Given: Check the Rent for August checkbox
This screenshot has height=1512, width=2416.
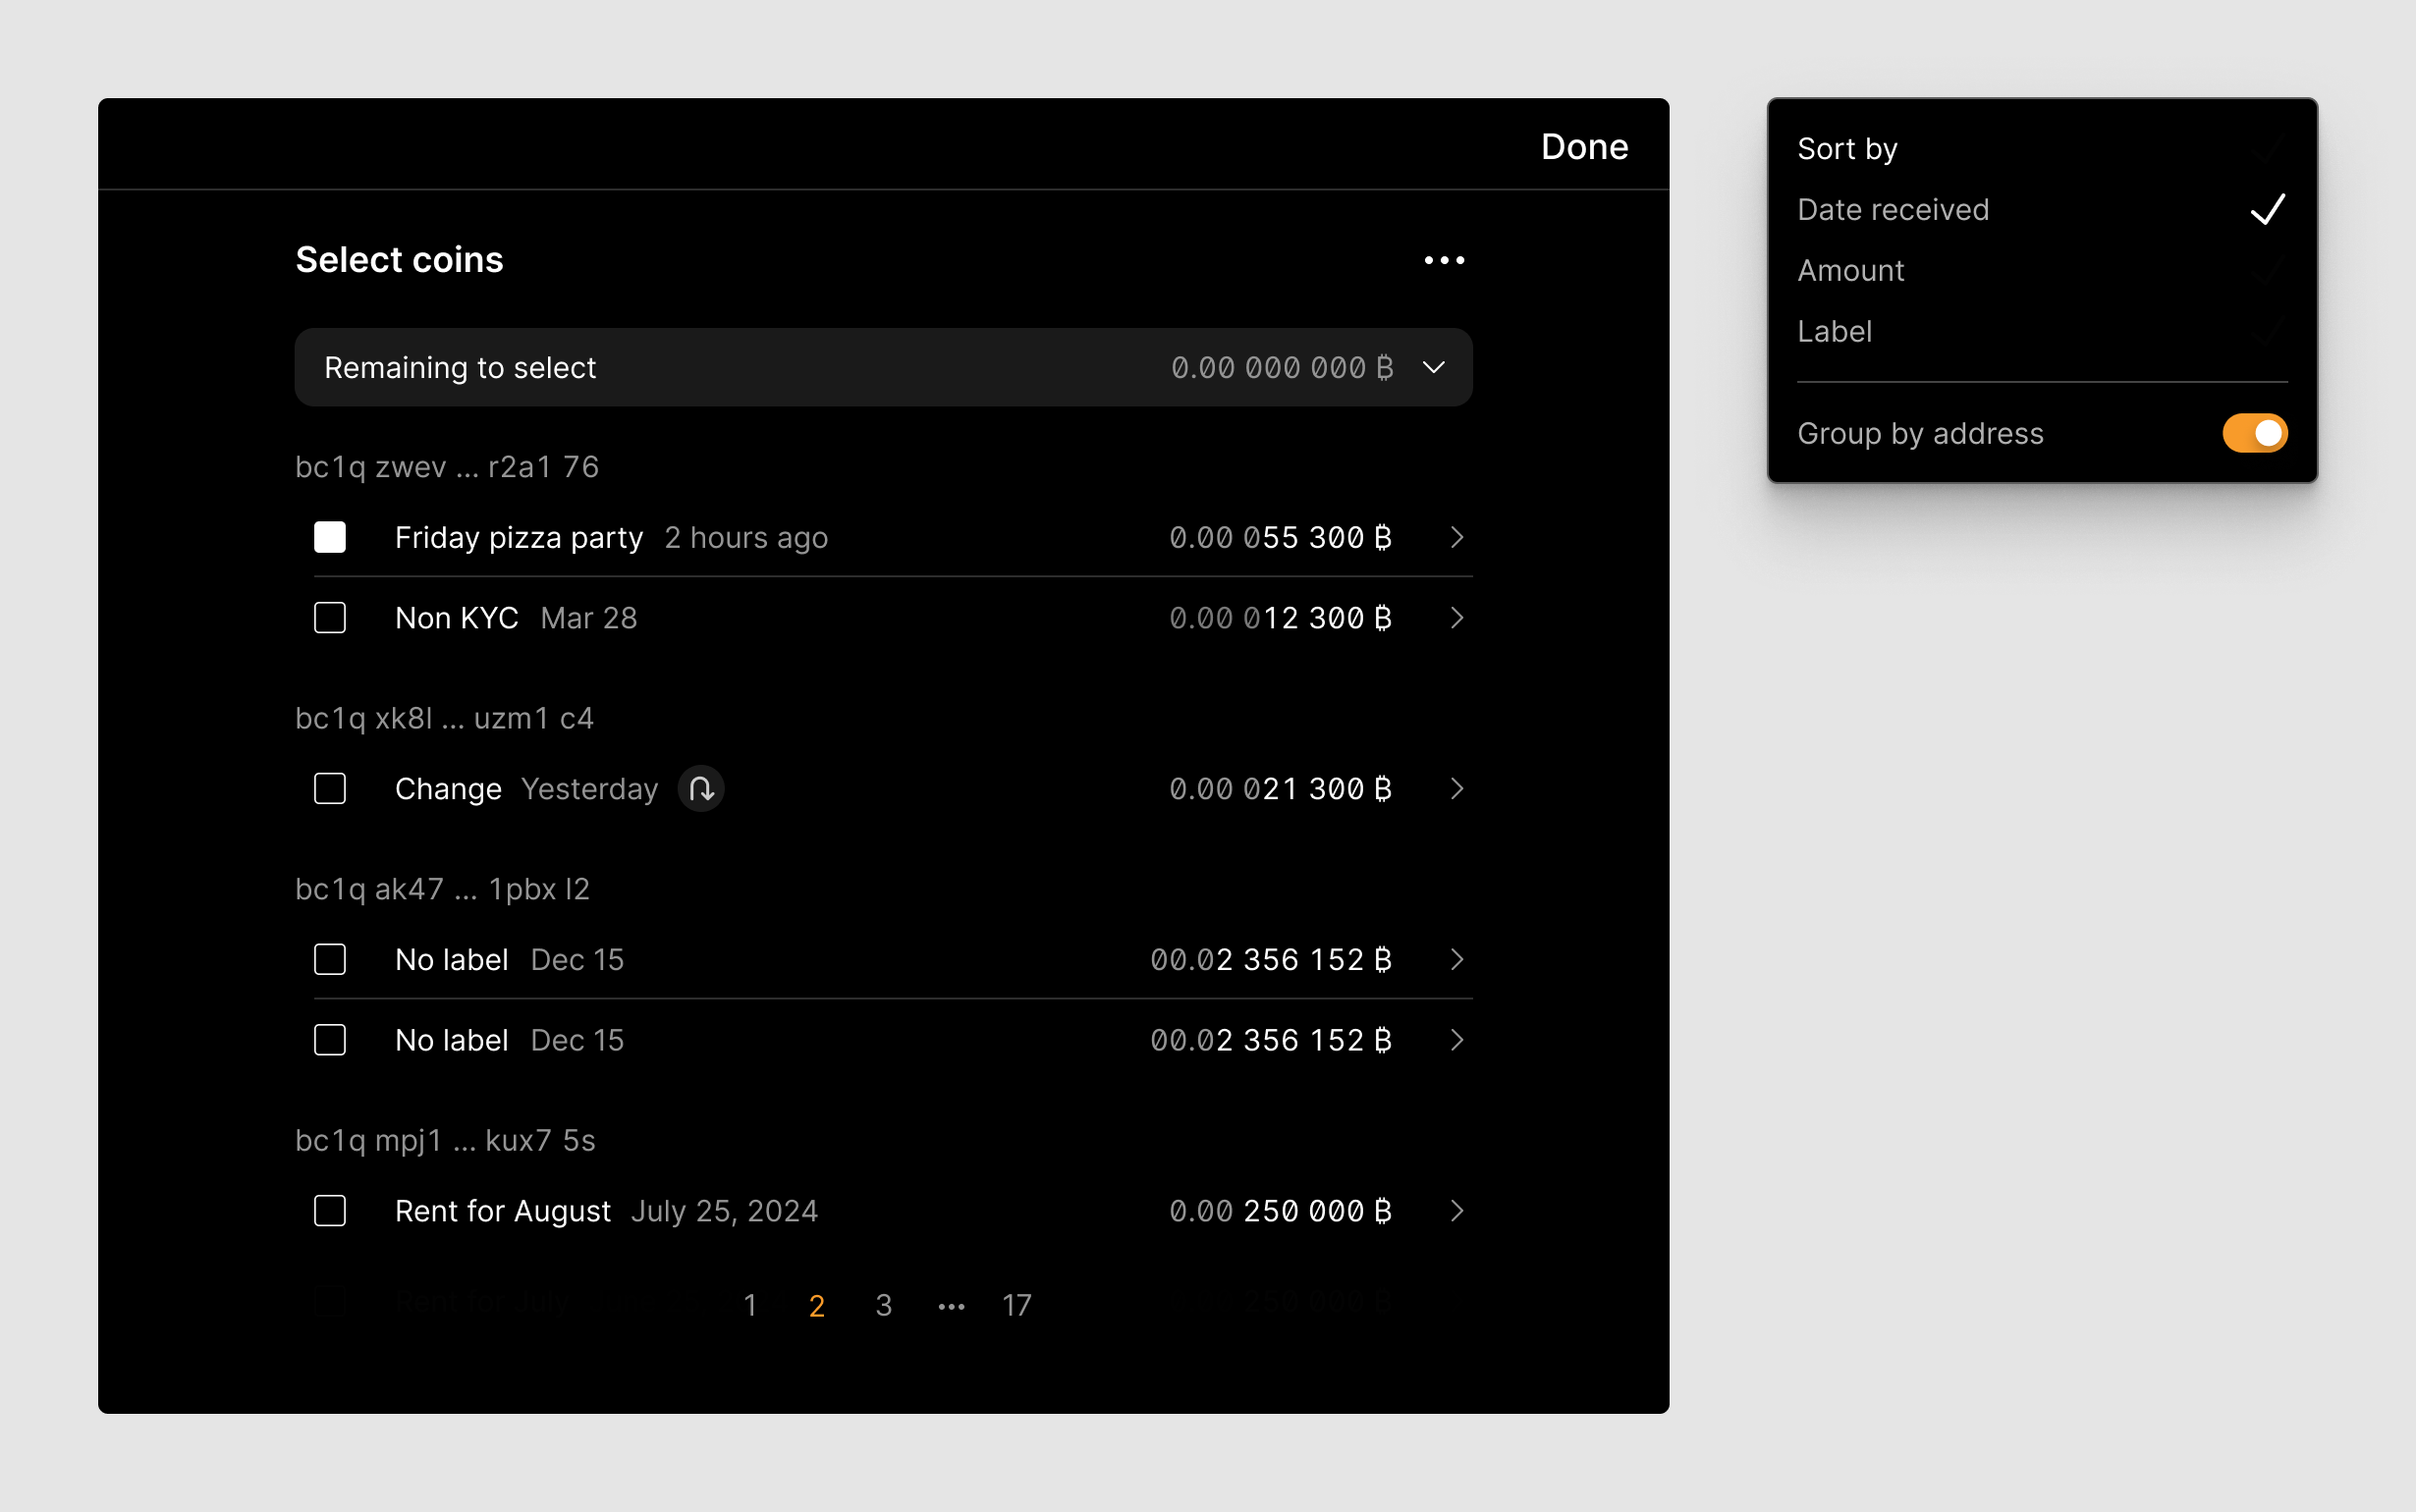Looking at the screenshot, I should [330, 1211].
